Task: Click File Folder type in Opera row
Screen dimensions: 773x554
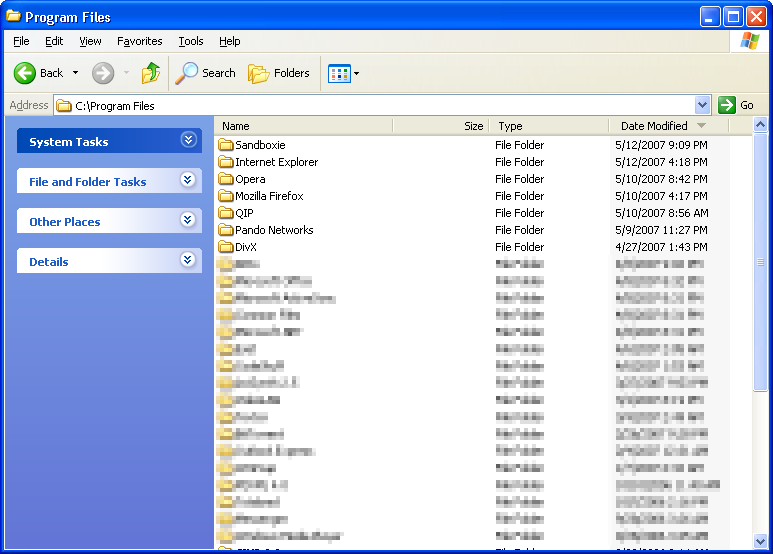Action: [x=520, y=179]
